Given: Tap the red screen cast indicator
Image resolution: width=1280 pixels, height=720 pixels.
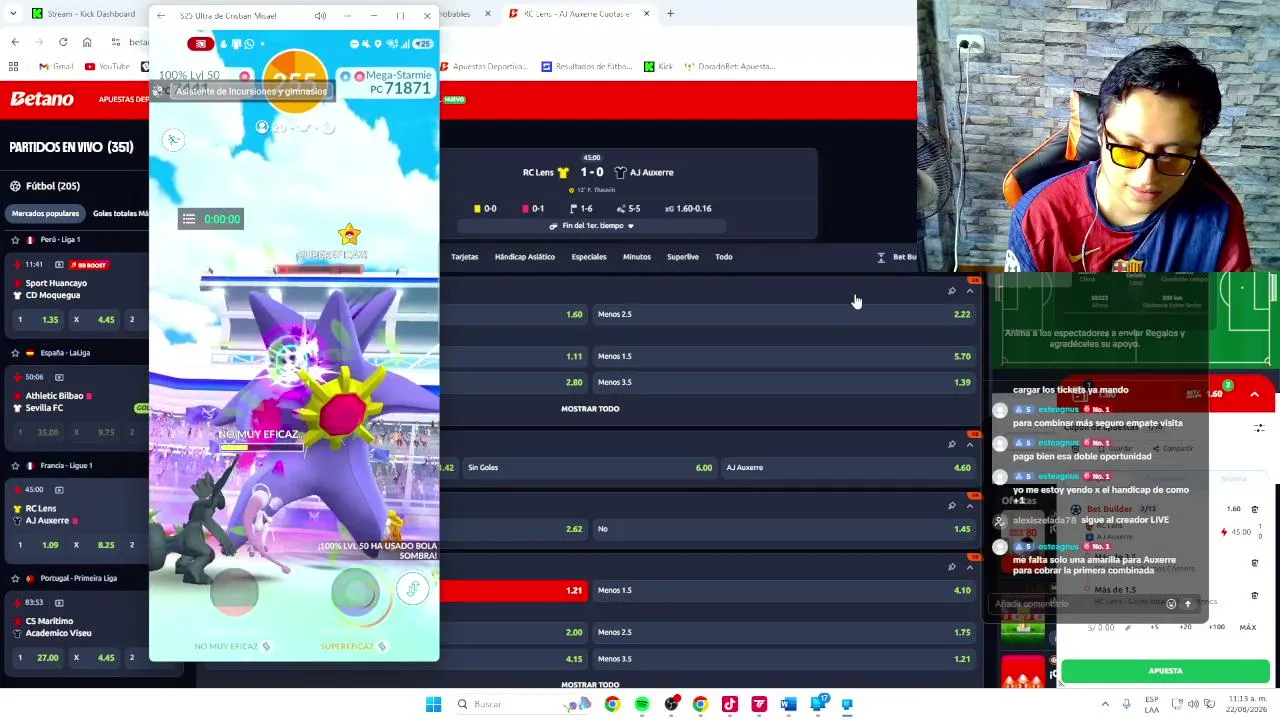Looking at the screenshot, I should coord(201,44).
